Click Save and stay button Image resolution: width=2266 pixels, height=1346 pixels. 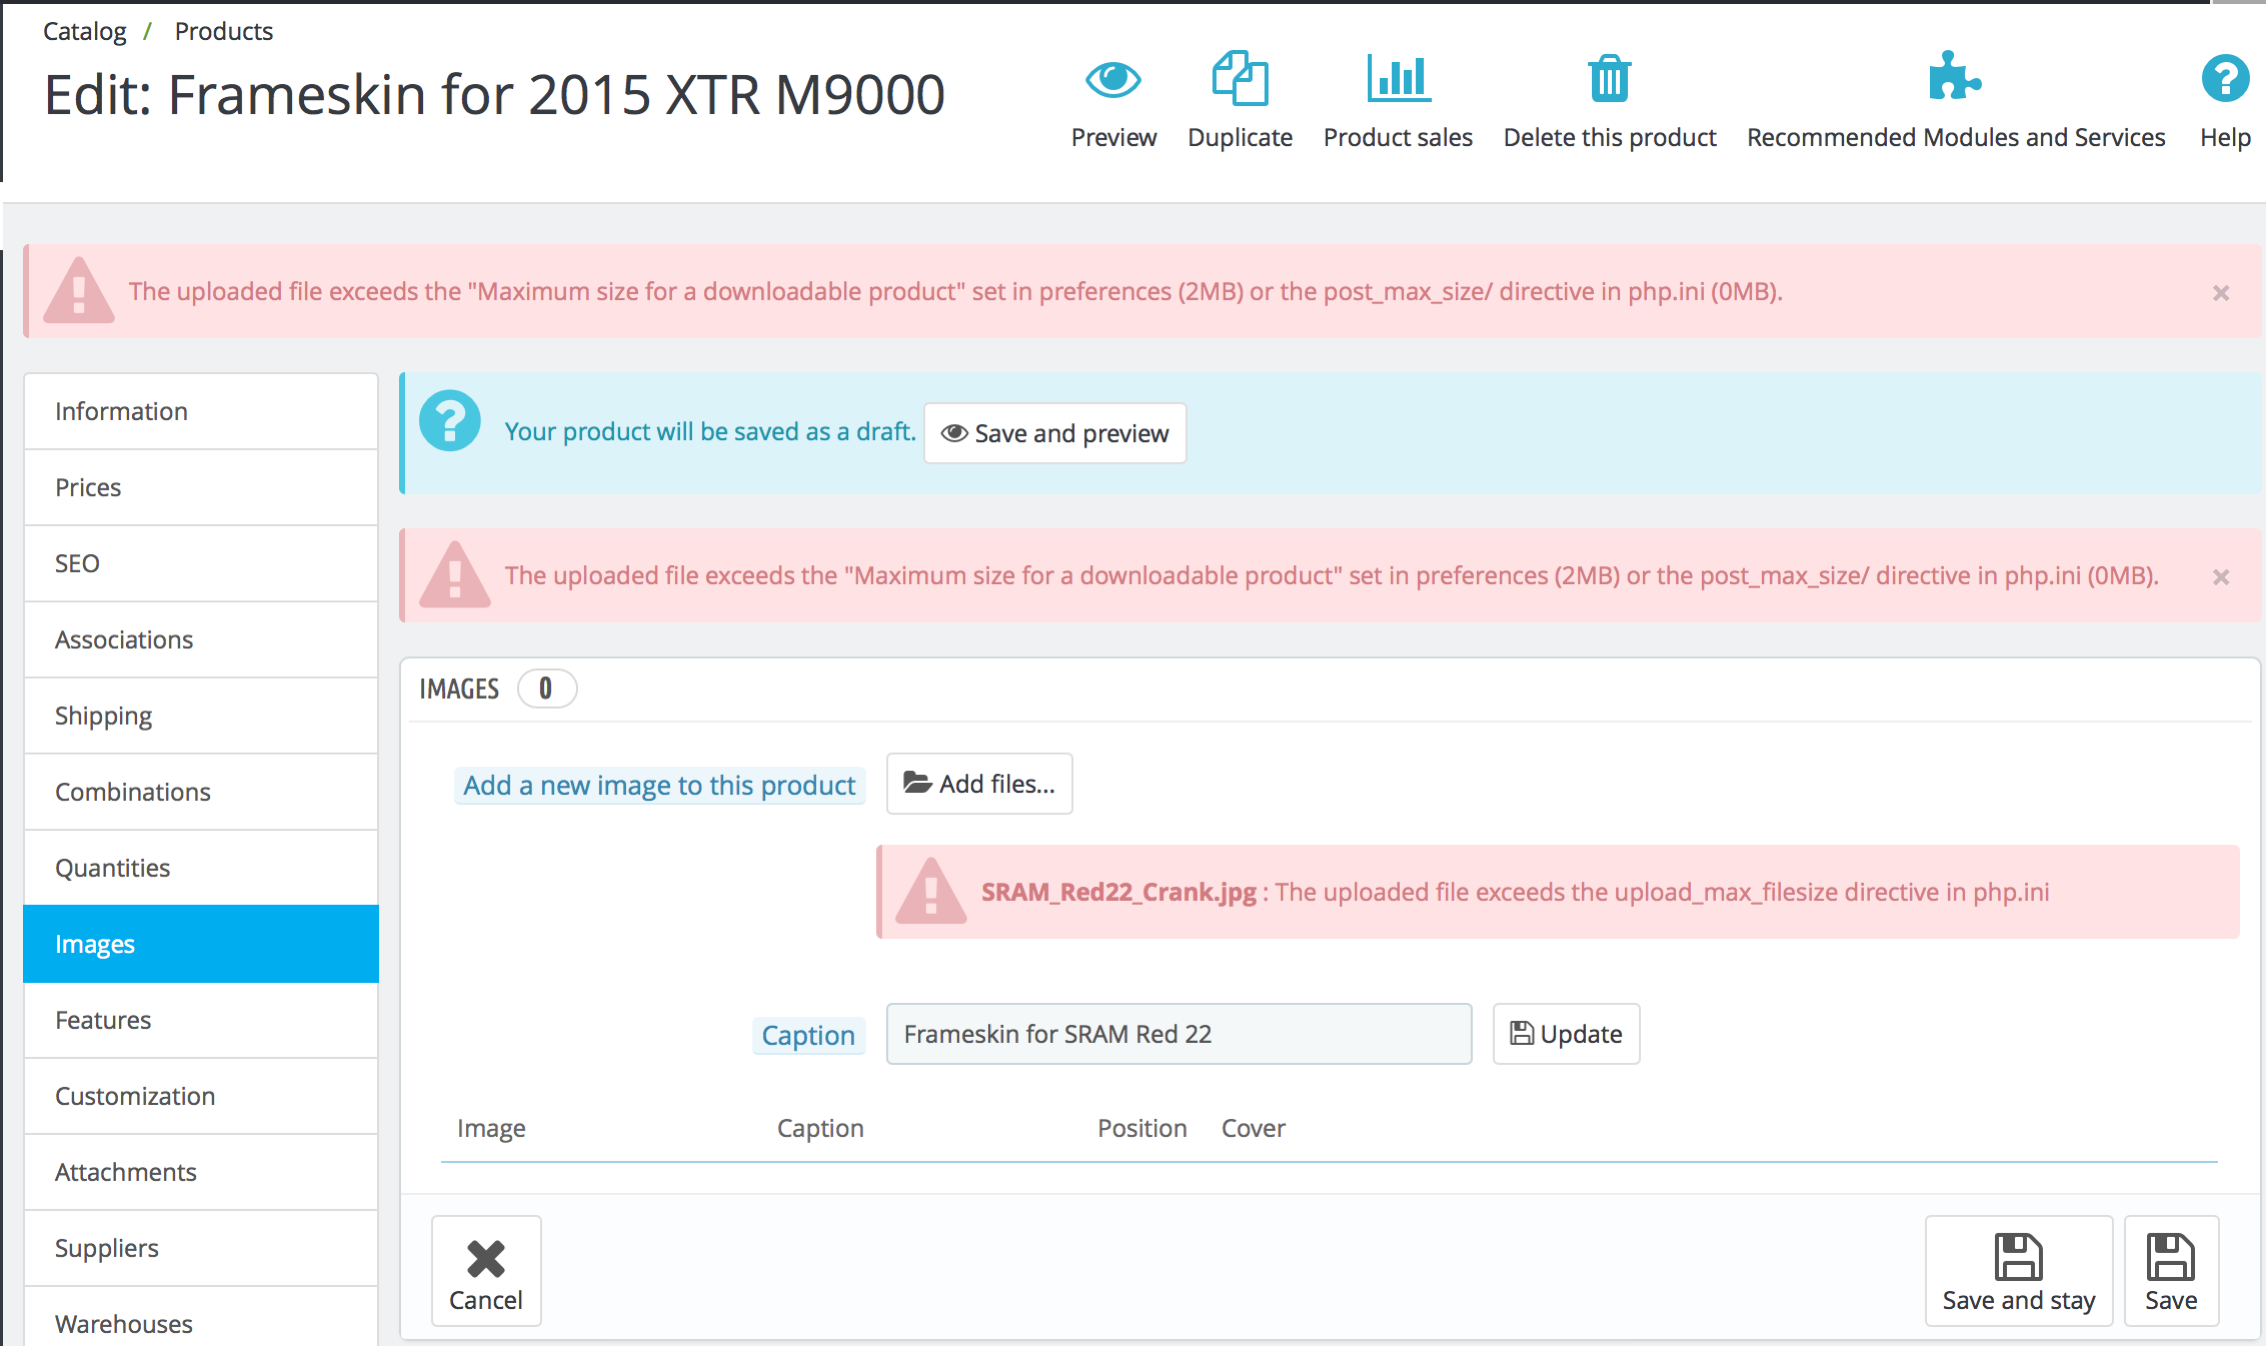(2018, 1271)
